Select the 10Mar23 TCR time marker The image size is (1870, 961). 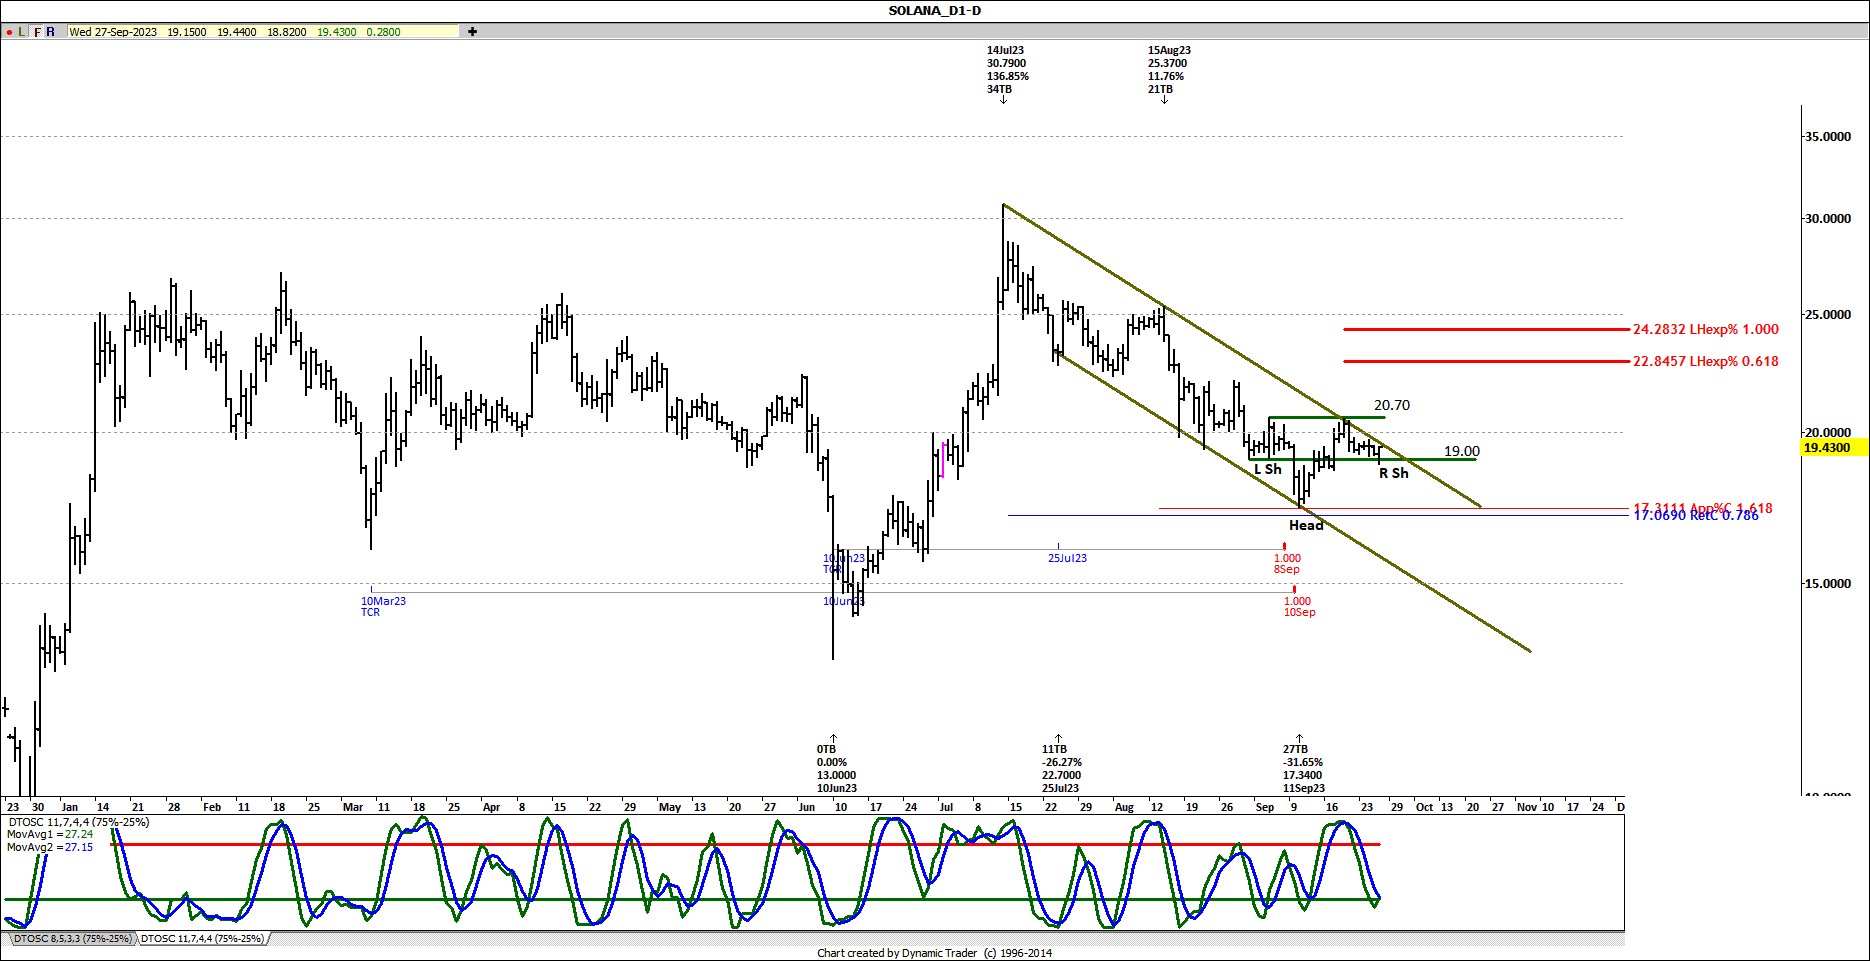coord(383,606)
